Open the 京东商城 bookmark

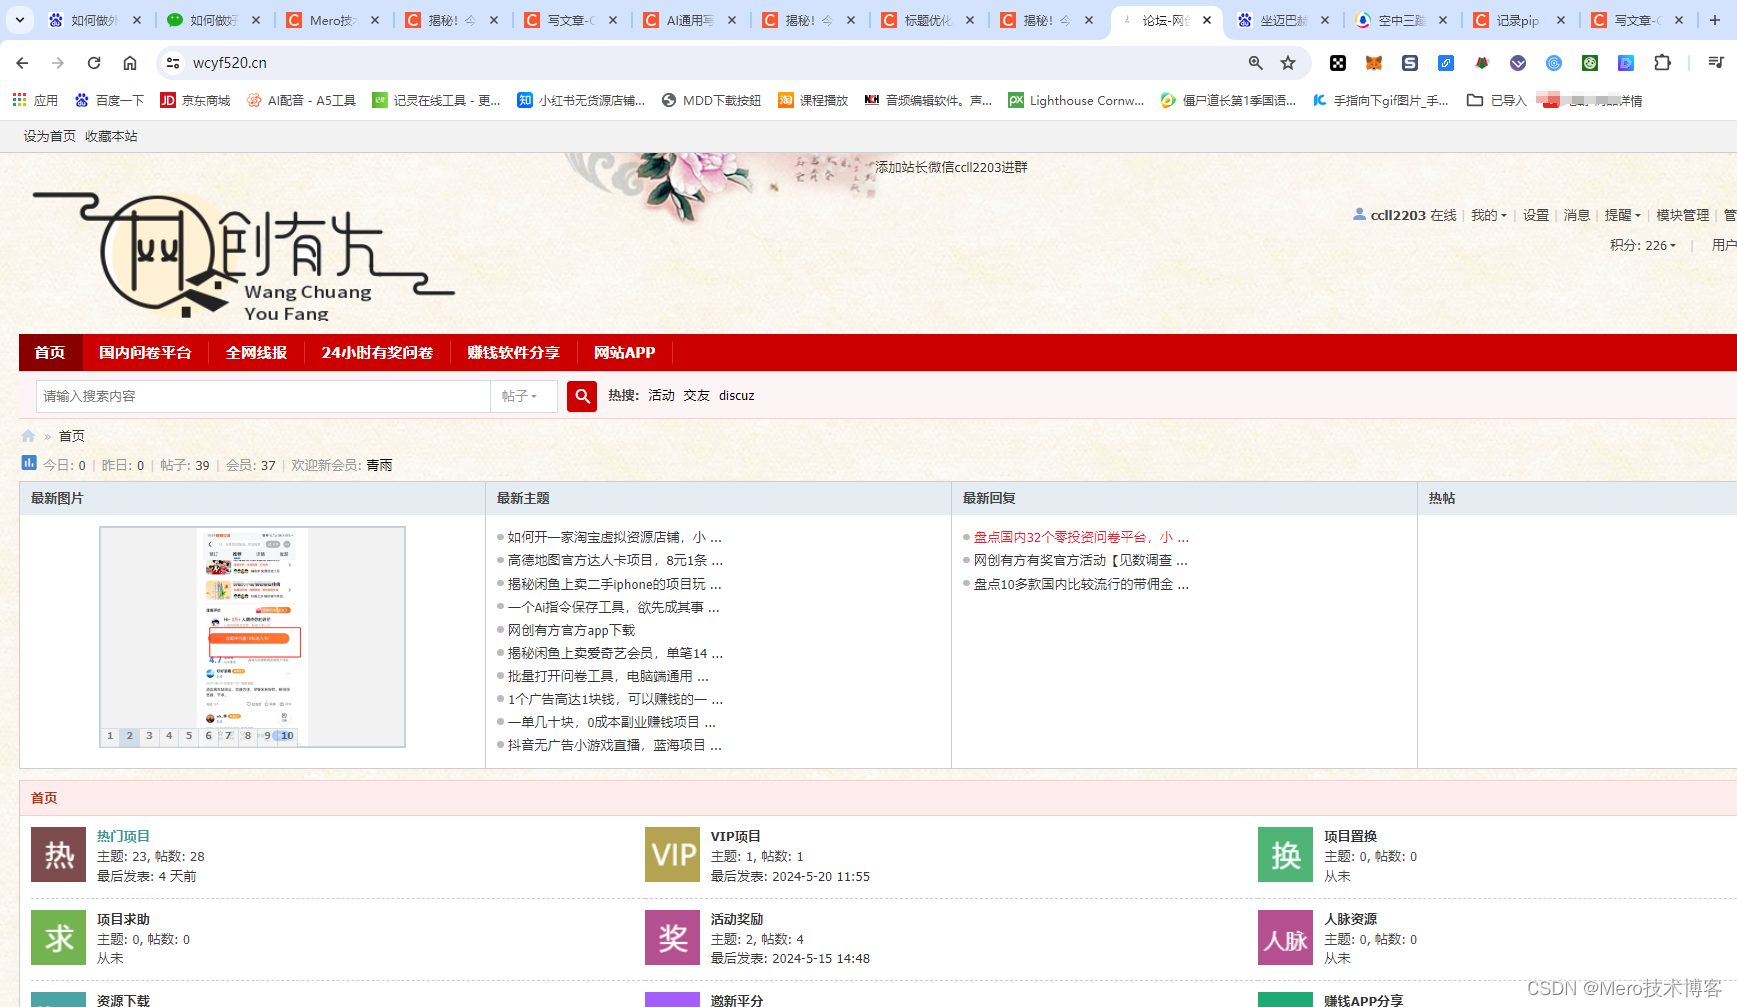point(195,100)
